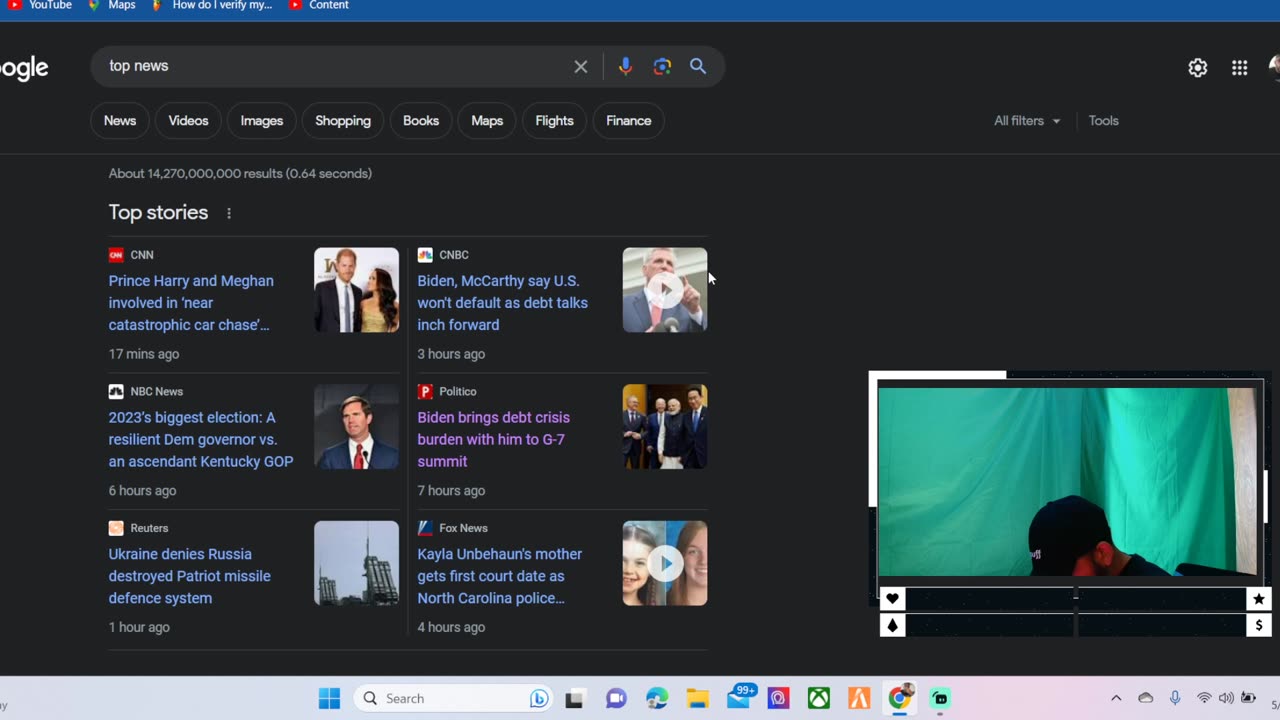Screen dimensions: 1280x720
Task: Launch the Teams chat taskbar icon
Action: click(616, 699)
